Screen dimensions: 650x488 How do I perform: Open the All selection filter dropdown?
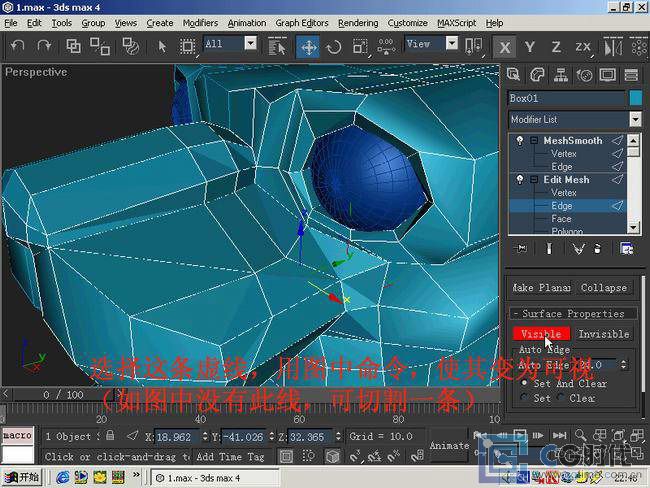(x=250, y=43)
